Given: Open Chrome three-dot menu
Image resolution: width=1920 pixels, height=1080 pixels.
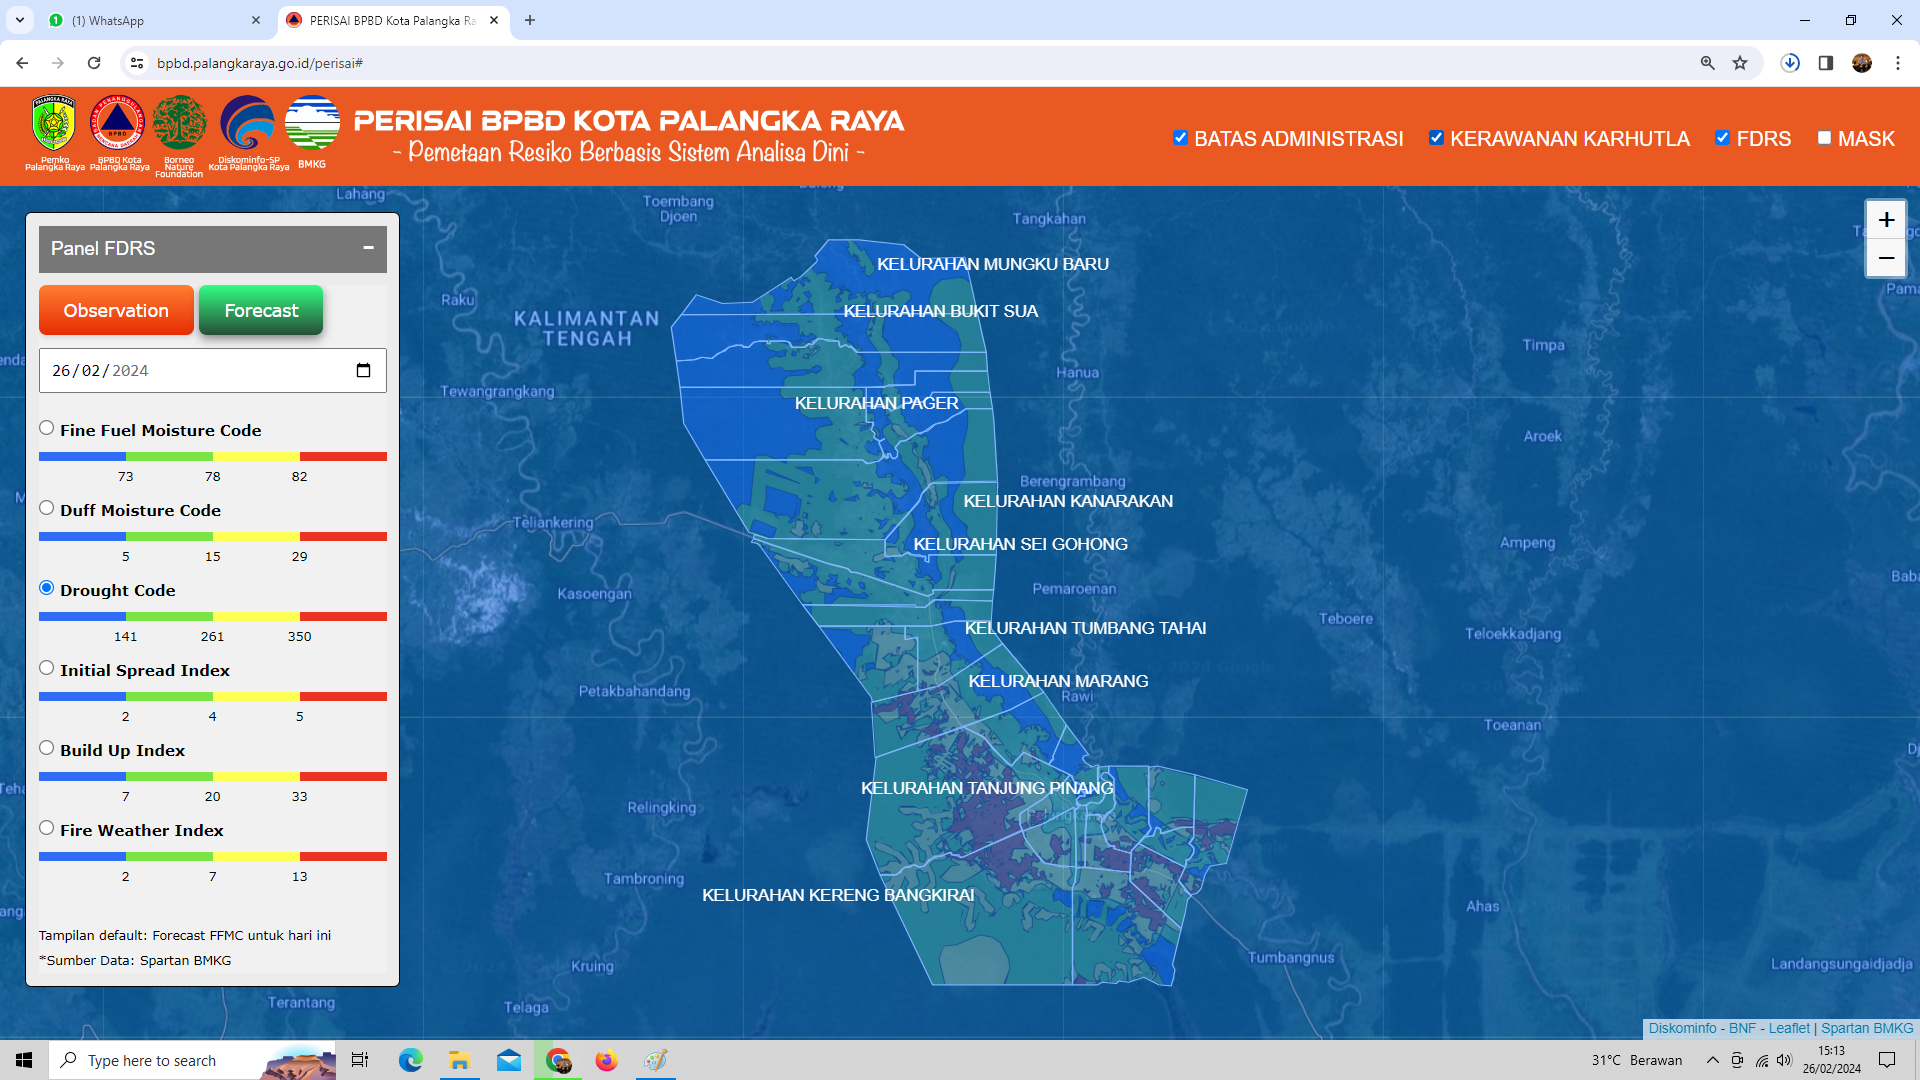Looking at the screenshot, I should point(1898,63).
